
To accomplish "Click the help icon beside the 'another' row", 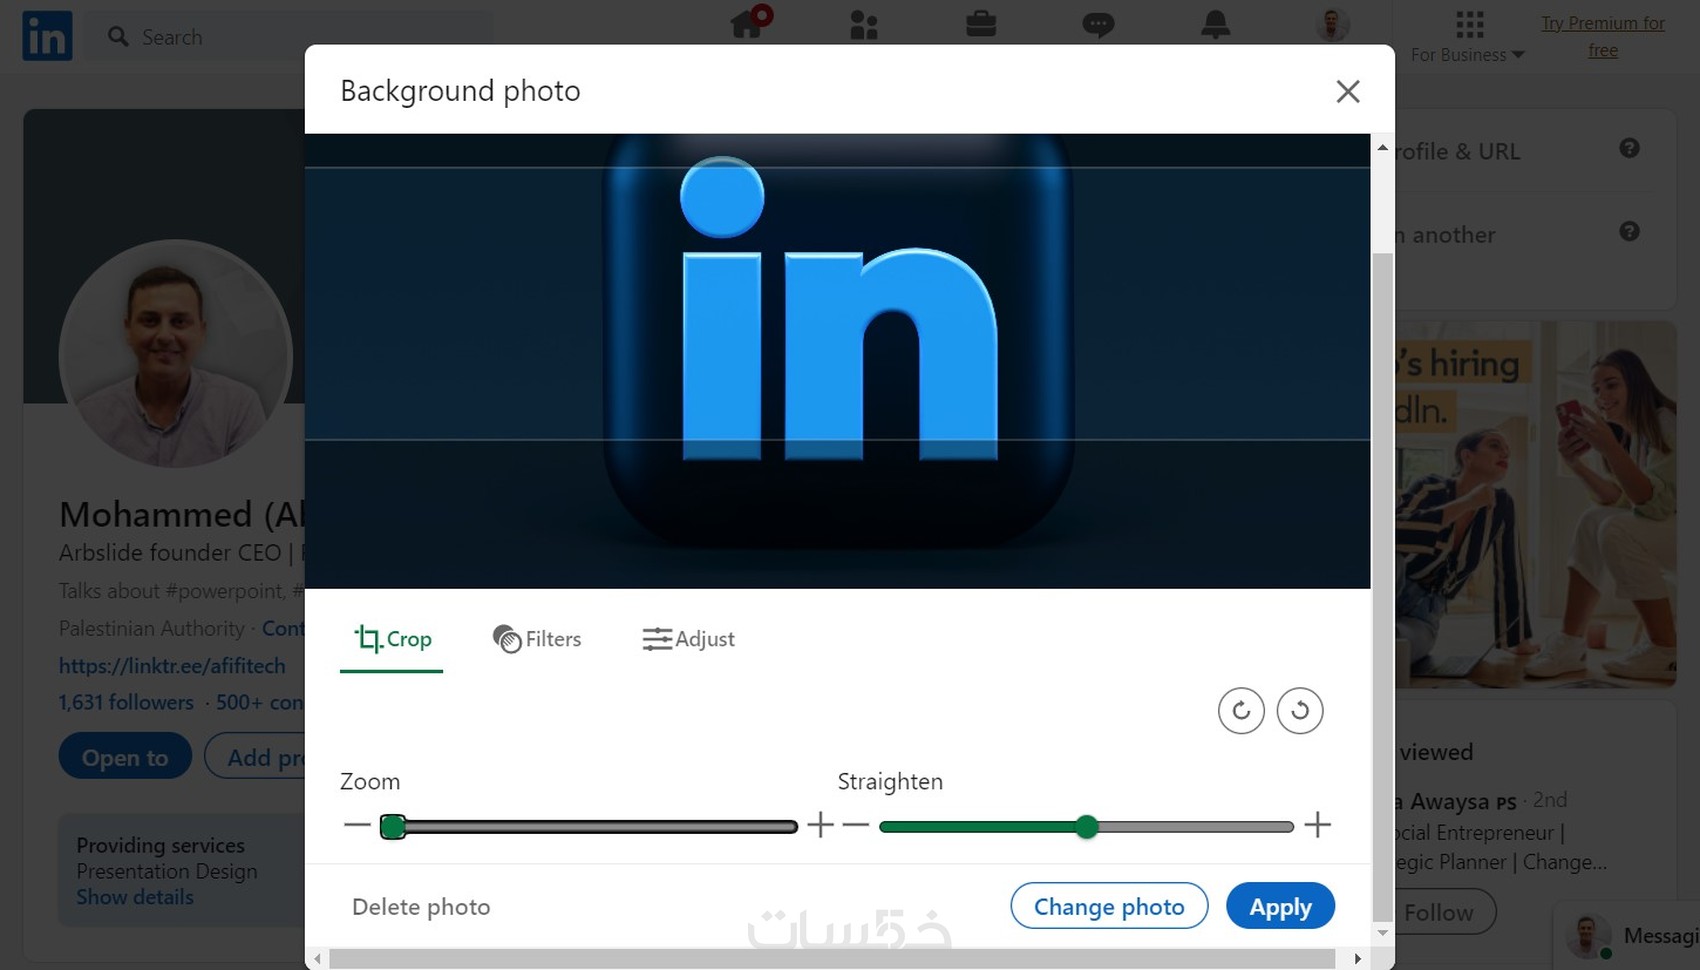I will (x=1629, y=231).
